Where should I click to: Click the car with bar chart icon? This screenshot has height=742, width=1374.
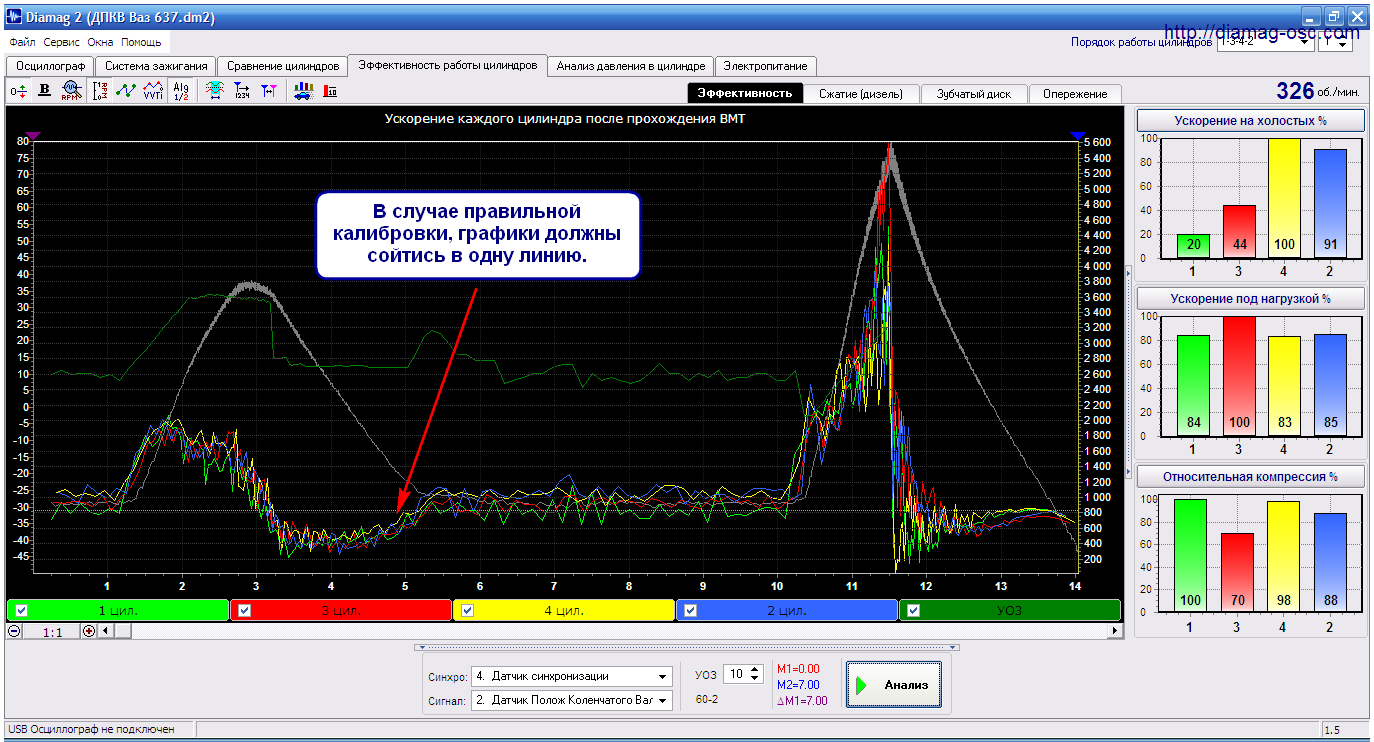coord(304,91)
